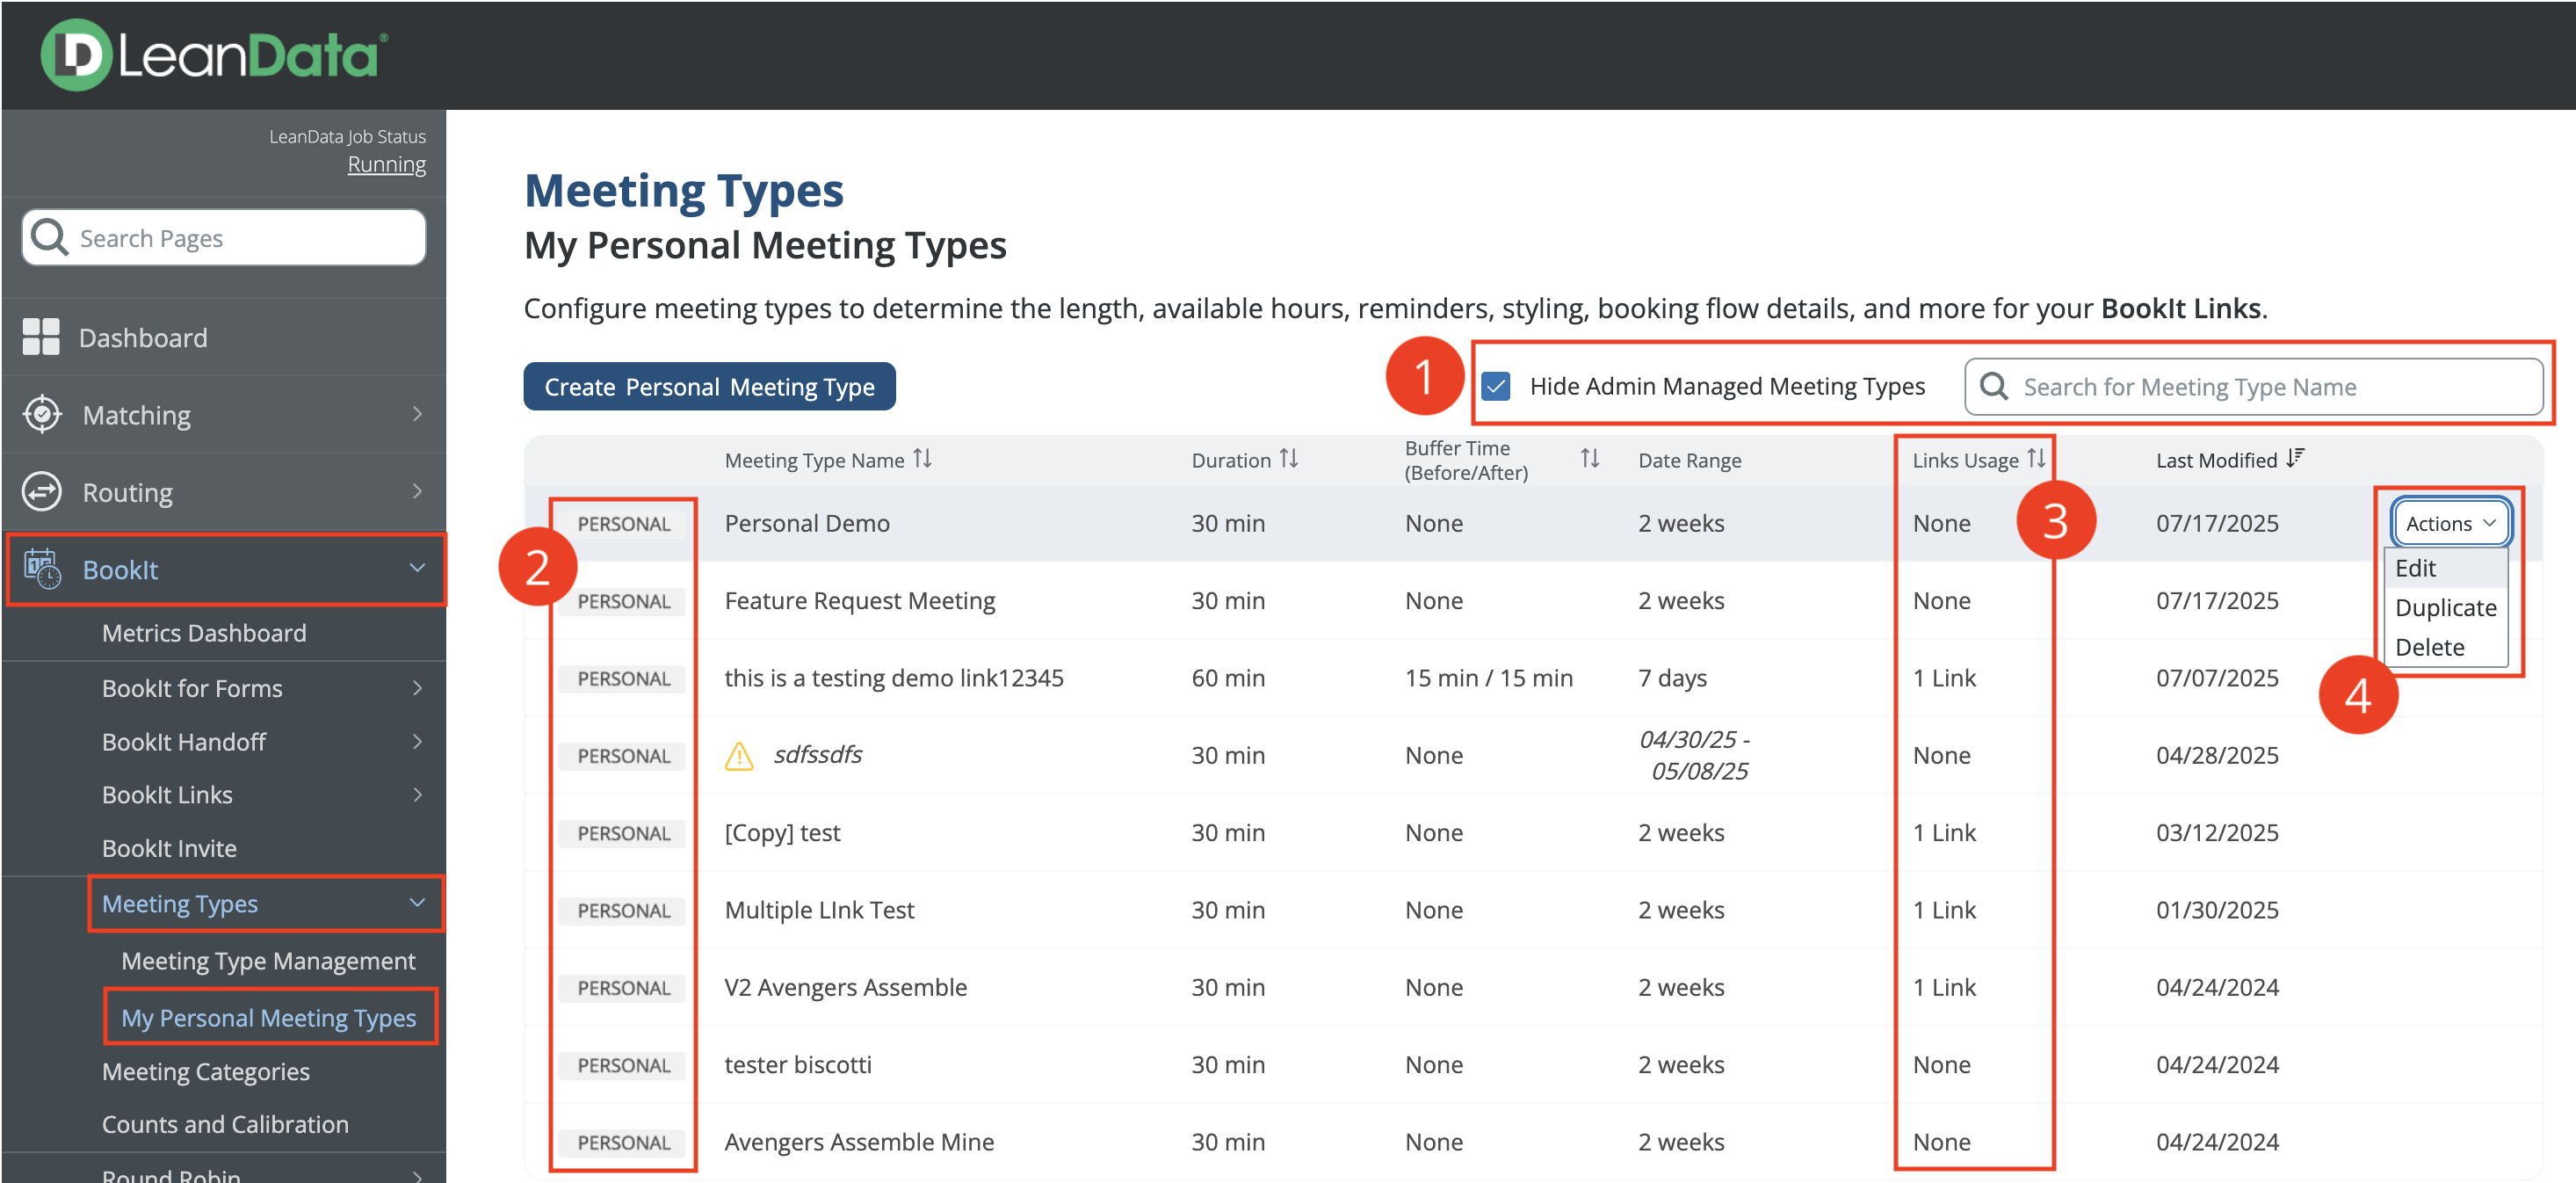Click the Routing arrows icon

coord(42,491)
